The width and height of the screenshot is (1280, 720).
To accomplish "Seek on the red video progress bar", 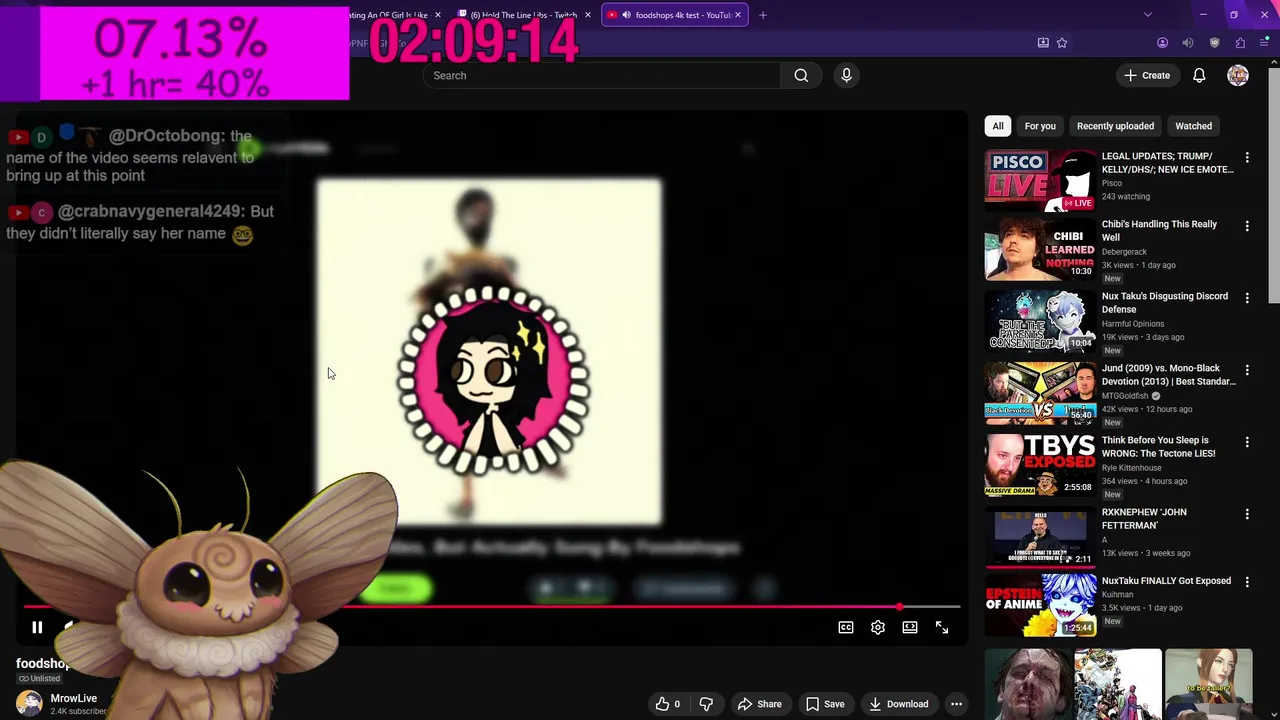I will tap(490, 607).
